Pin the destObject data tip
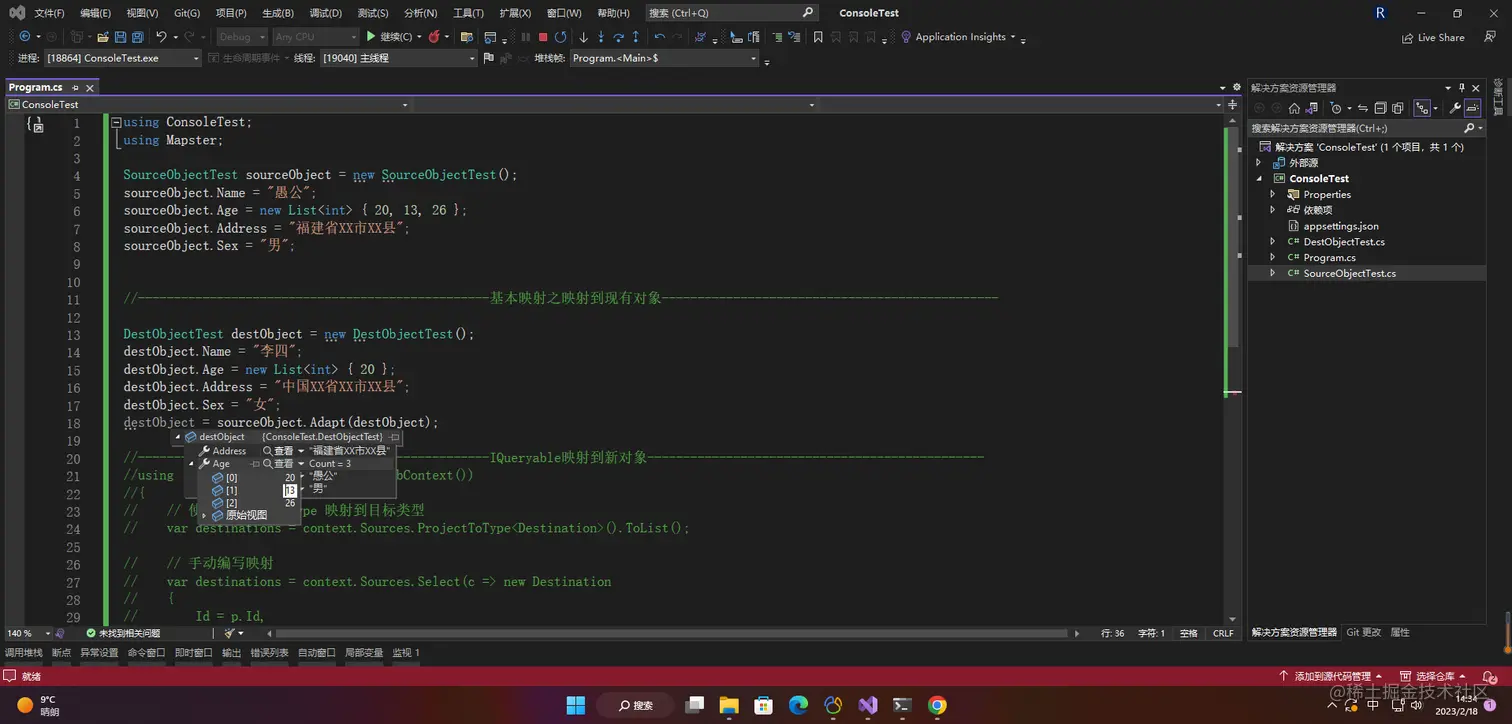Image resolution: width=1512 pixels, height=724 pixels. pos(395,437)
